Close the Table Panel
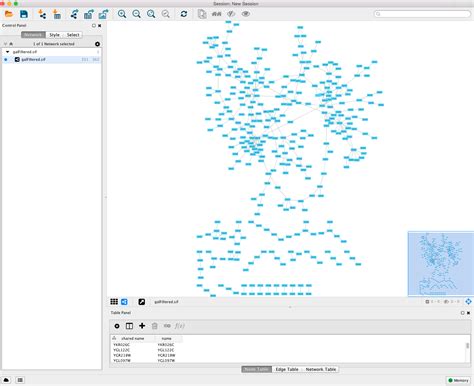474x386 pixels. tap(468, 313)
